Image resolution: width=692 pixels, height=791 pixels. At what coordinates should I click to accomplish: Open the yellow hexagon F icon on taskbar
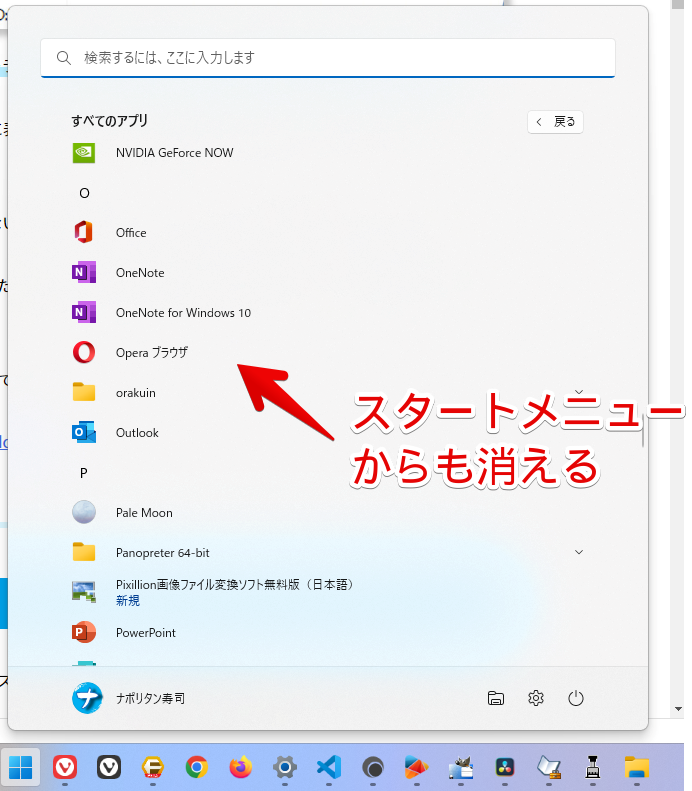pos(153,767)
